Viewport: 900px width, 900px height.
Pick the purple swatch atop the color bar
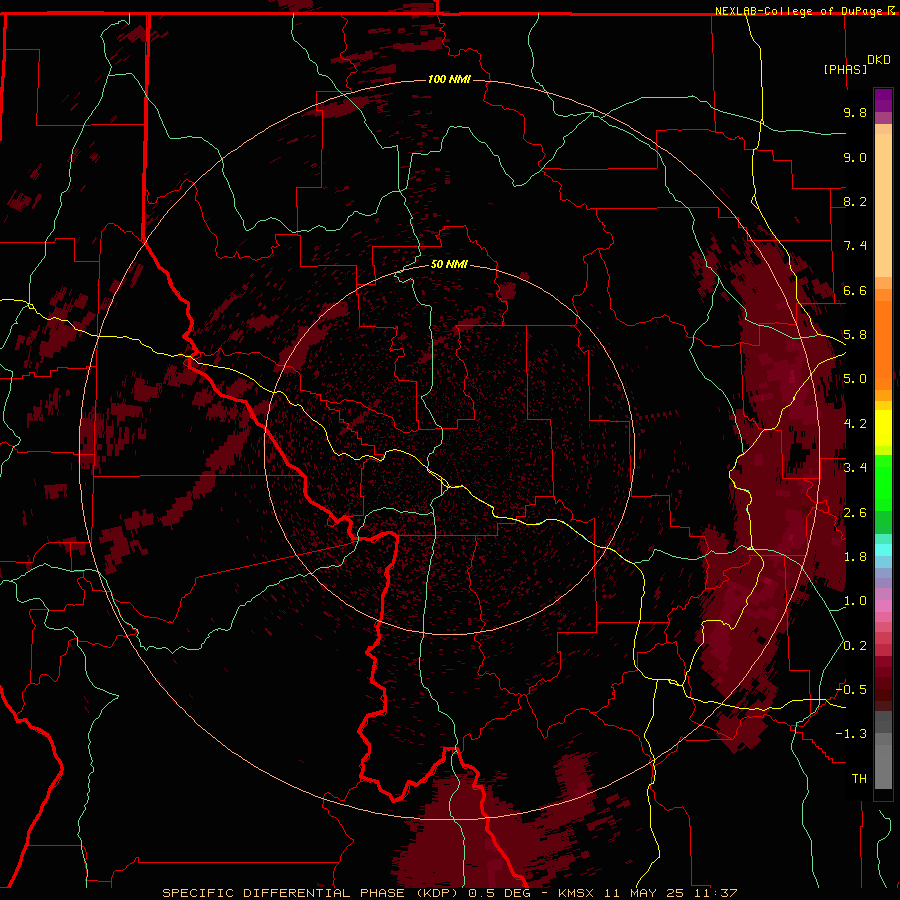point(883,100)
